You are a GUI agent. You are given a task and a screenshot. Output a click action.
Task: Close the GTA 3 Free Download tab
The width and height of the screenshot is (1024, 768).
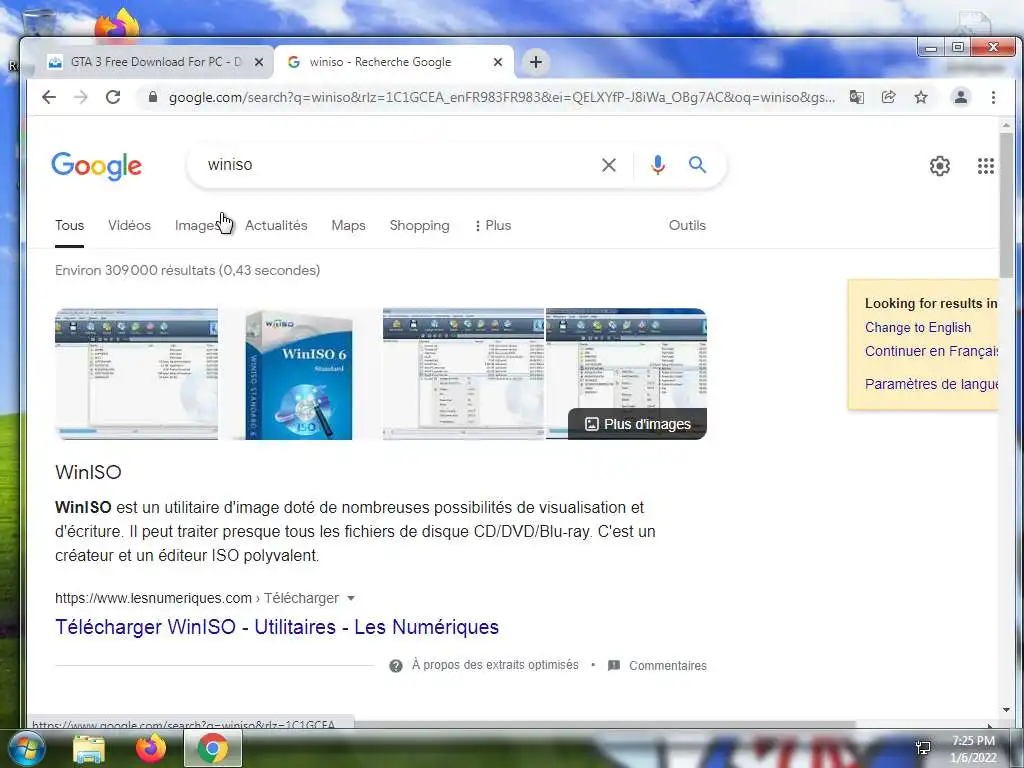pos(259,62)
